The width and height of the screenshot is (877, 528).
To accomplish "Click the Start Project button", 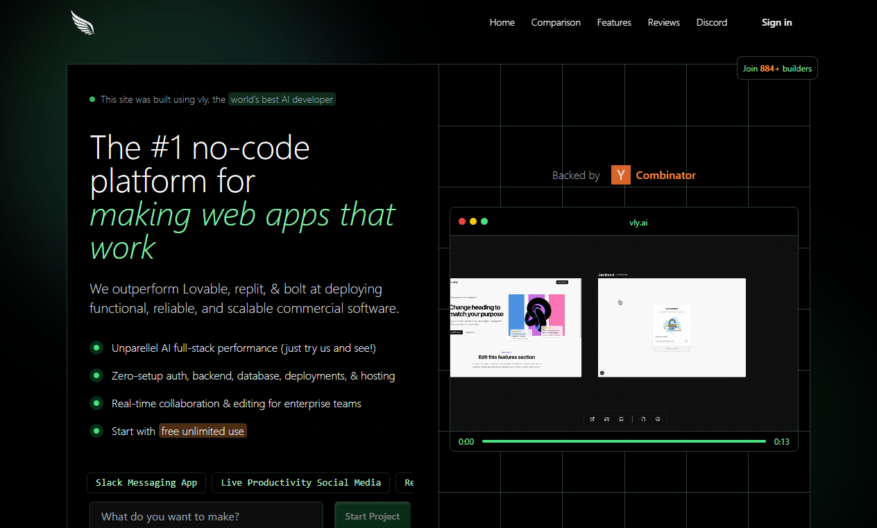I will point(373,515).
